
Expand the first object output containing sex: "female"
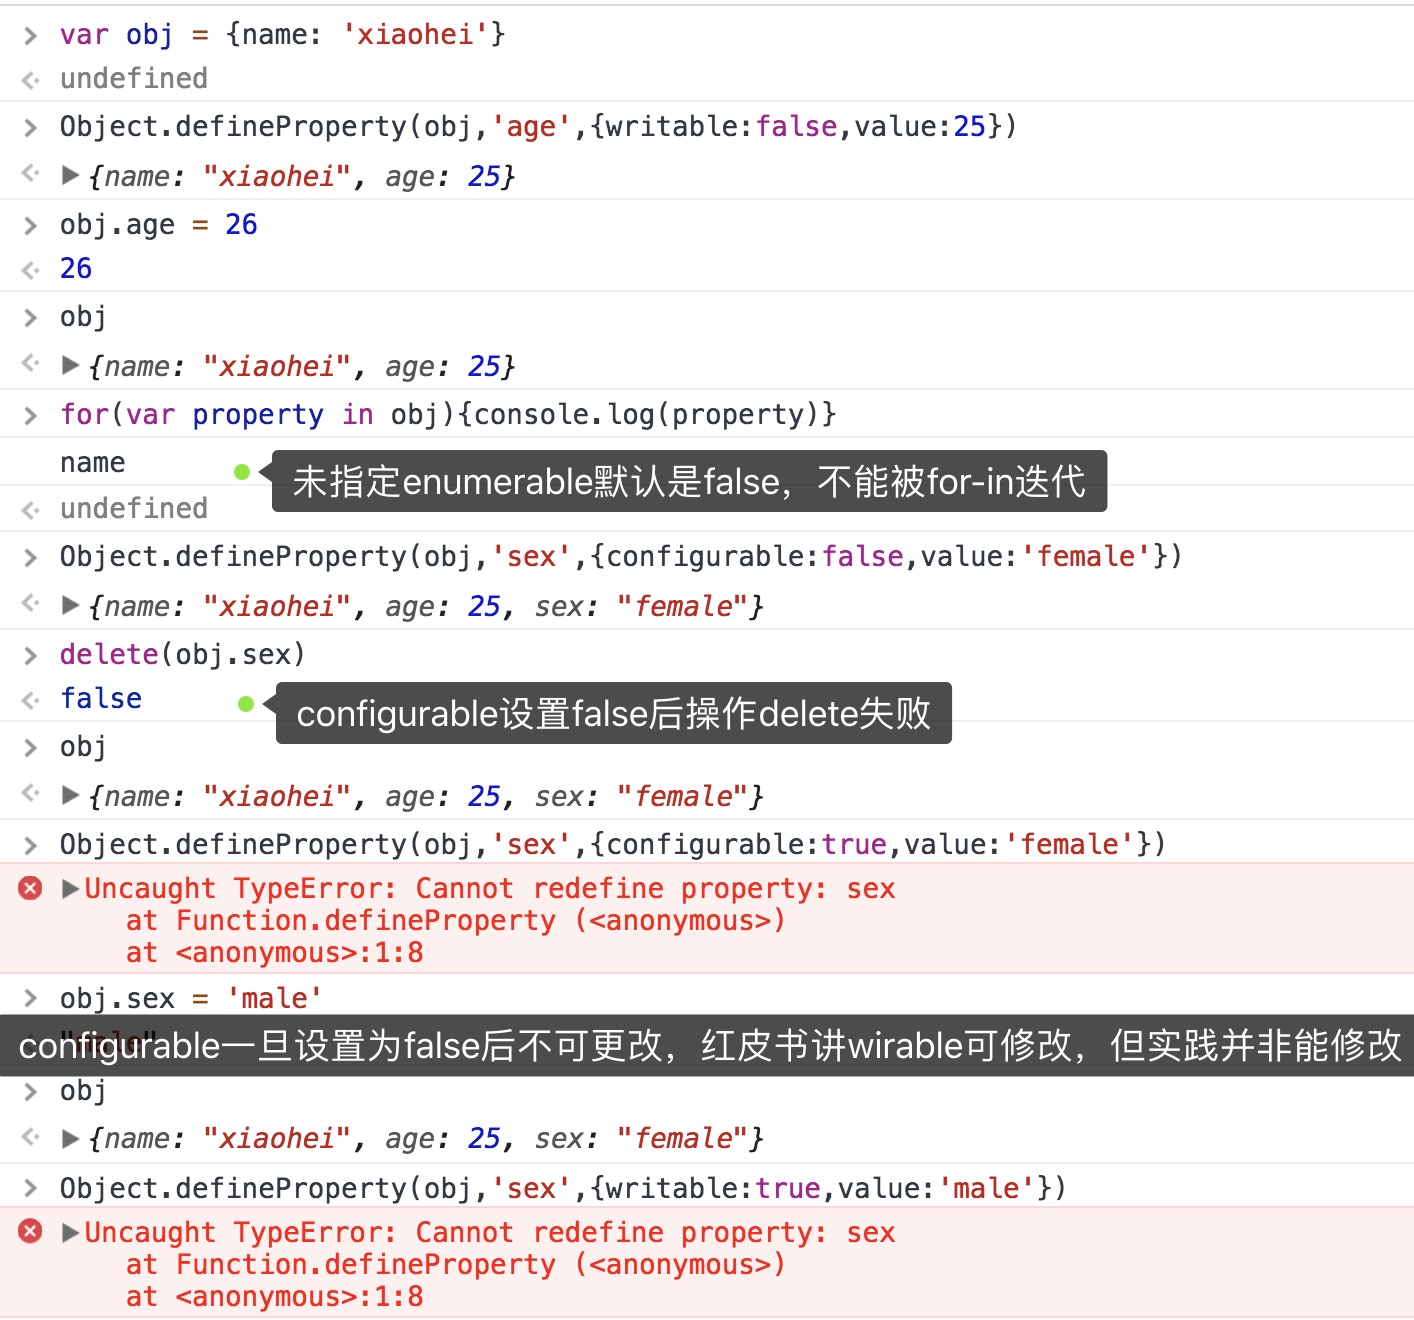point(71,605)
